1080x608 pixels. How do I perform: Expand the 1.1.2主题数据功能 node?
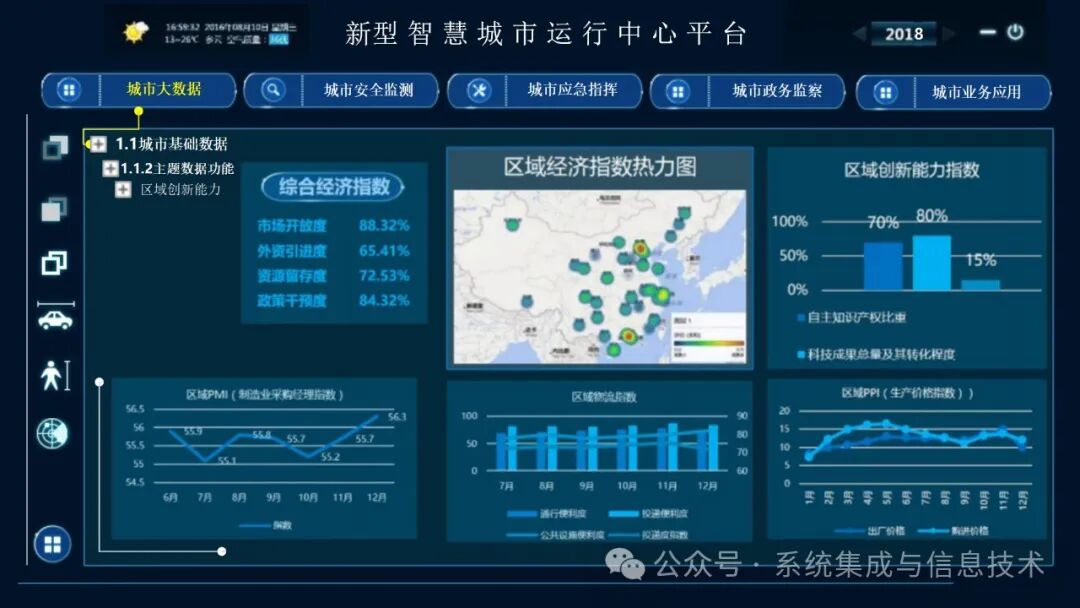coord(110,169)
